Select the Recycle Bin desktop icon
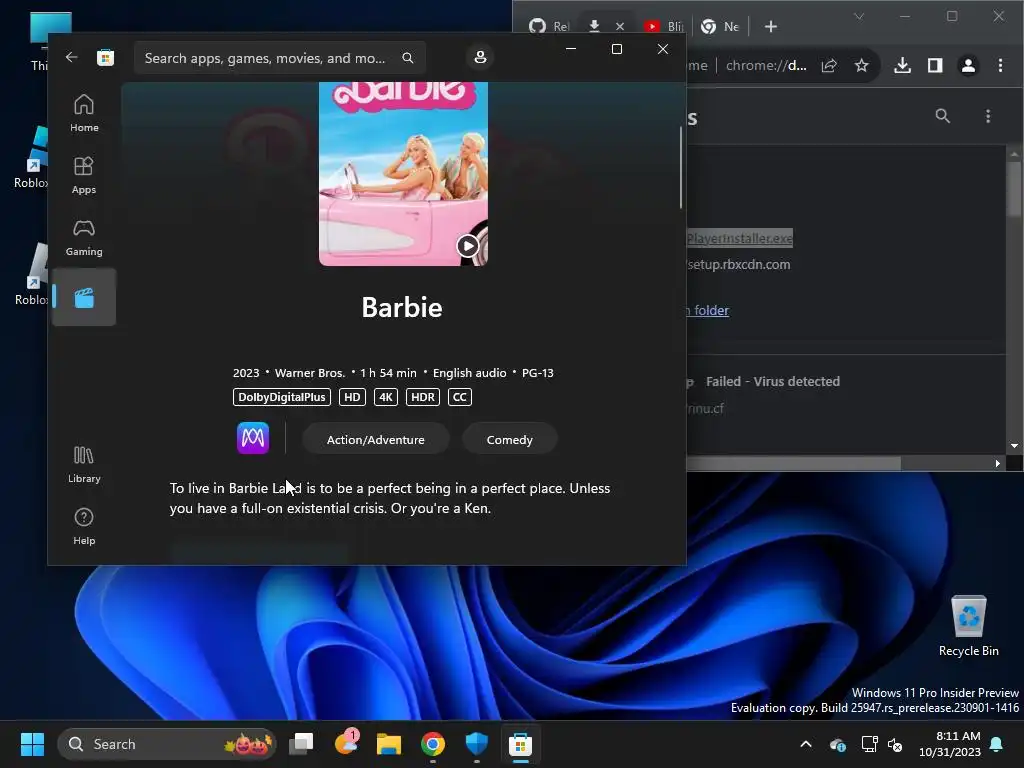 pos(968,626)
